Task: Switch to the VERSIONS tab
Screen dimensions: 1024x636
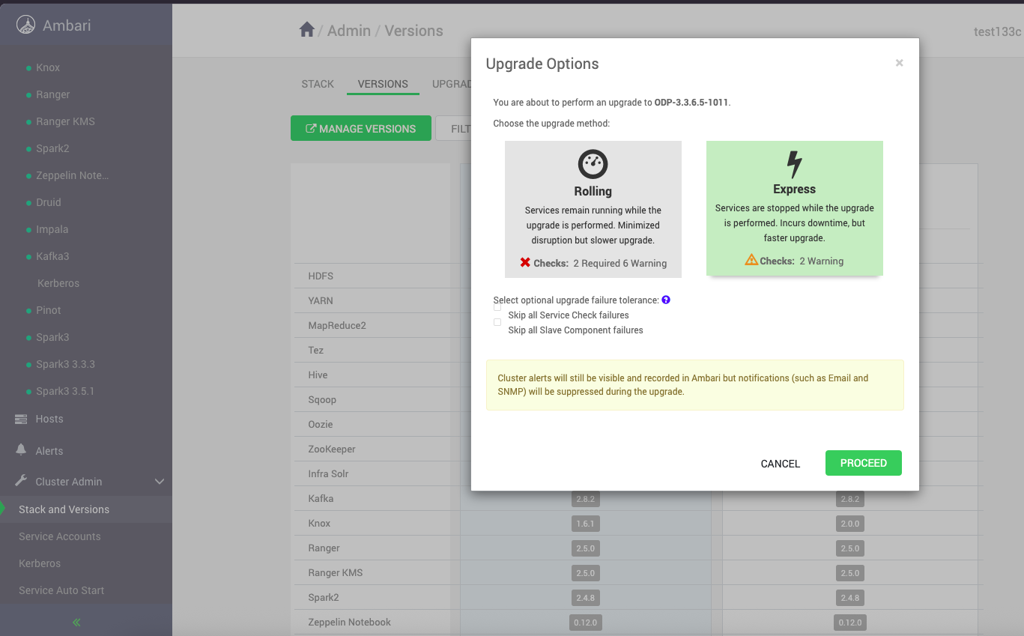Action: [x=383, y=84]
